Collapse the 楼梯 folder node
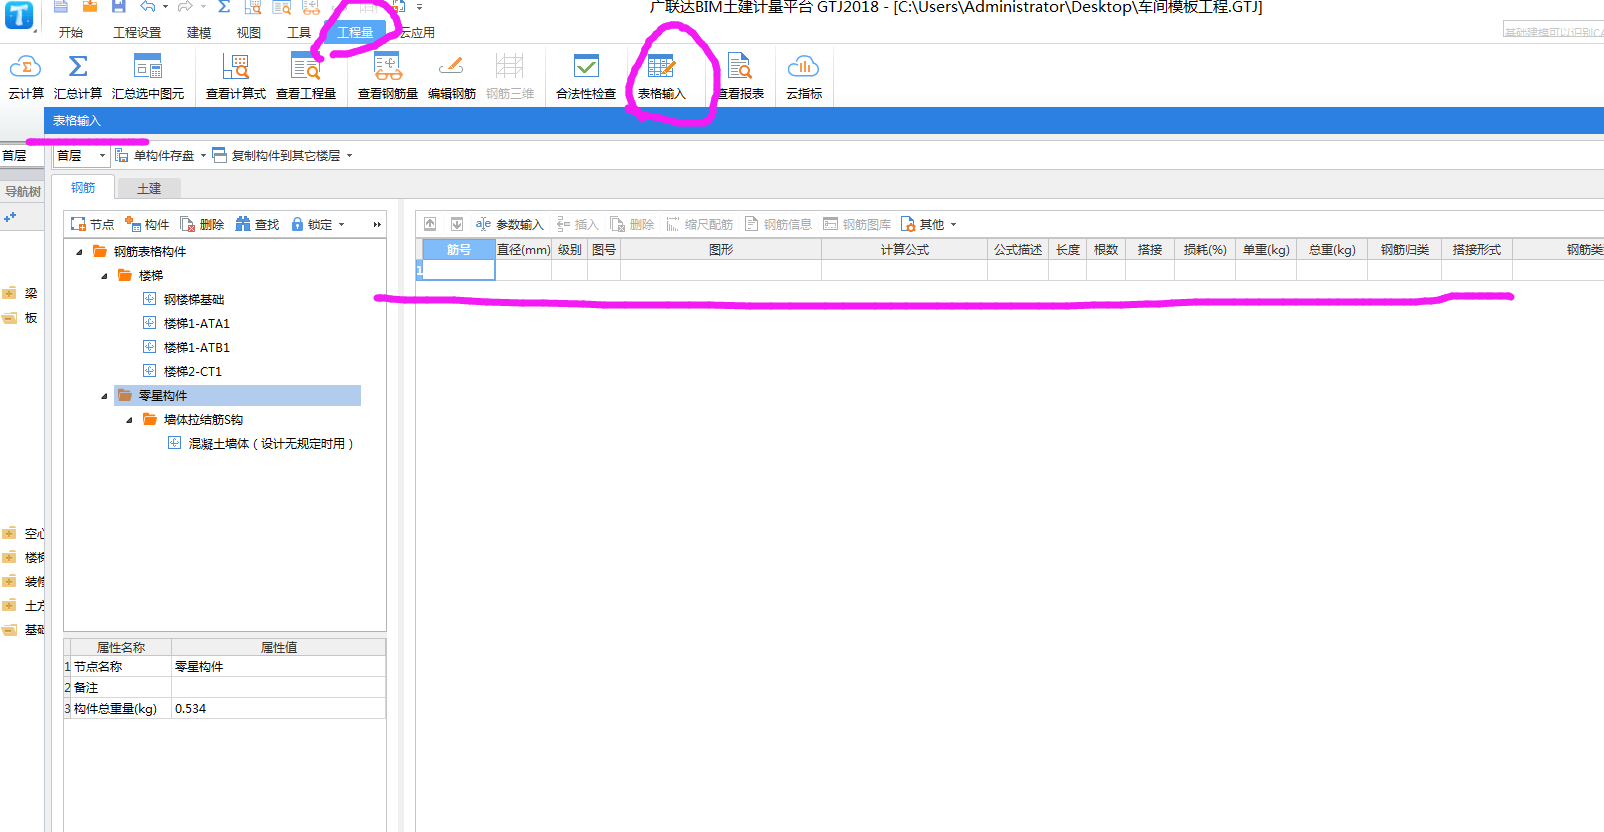Image resolution: width=1604 pixels, height=832 pixels. [x=104, y=276]
